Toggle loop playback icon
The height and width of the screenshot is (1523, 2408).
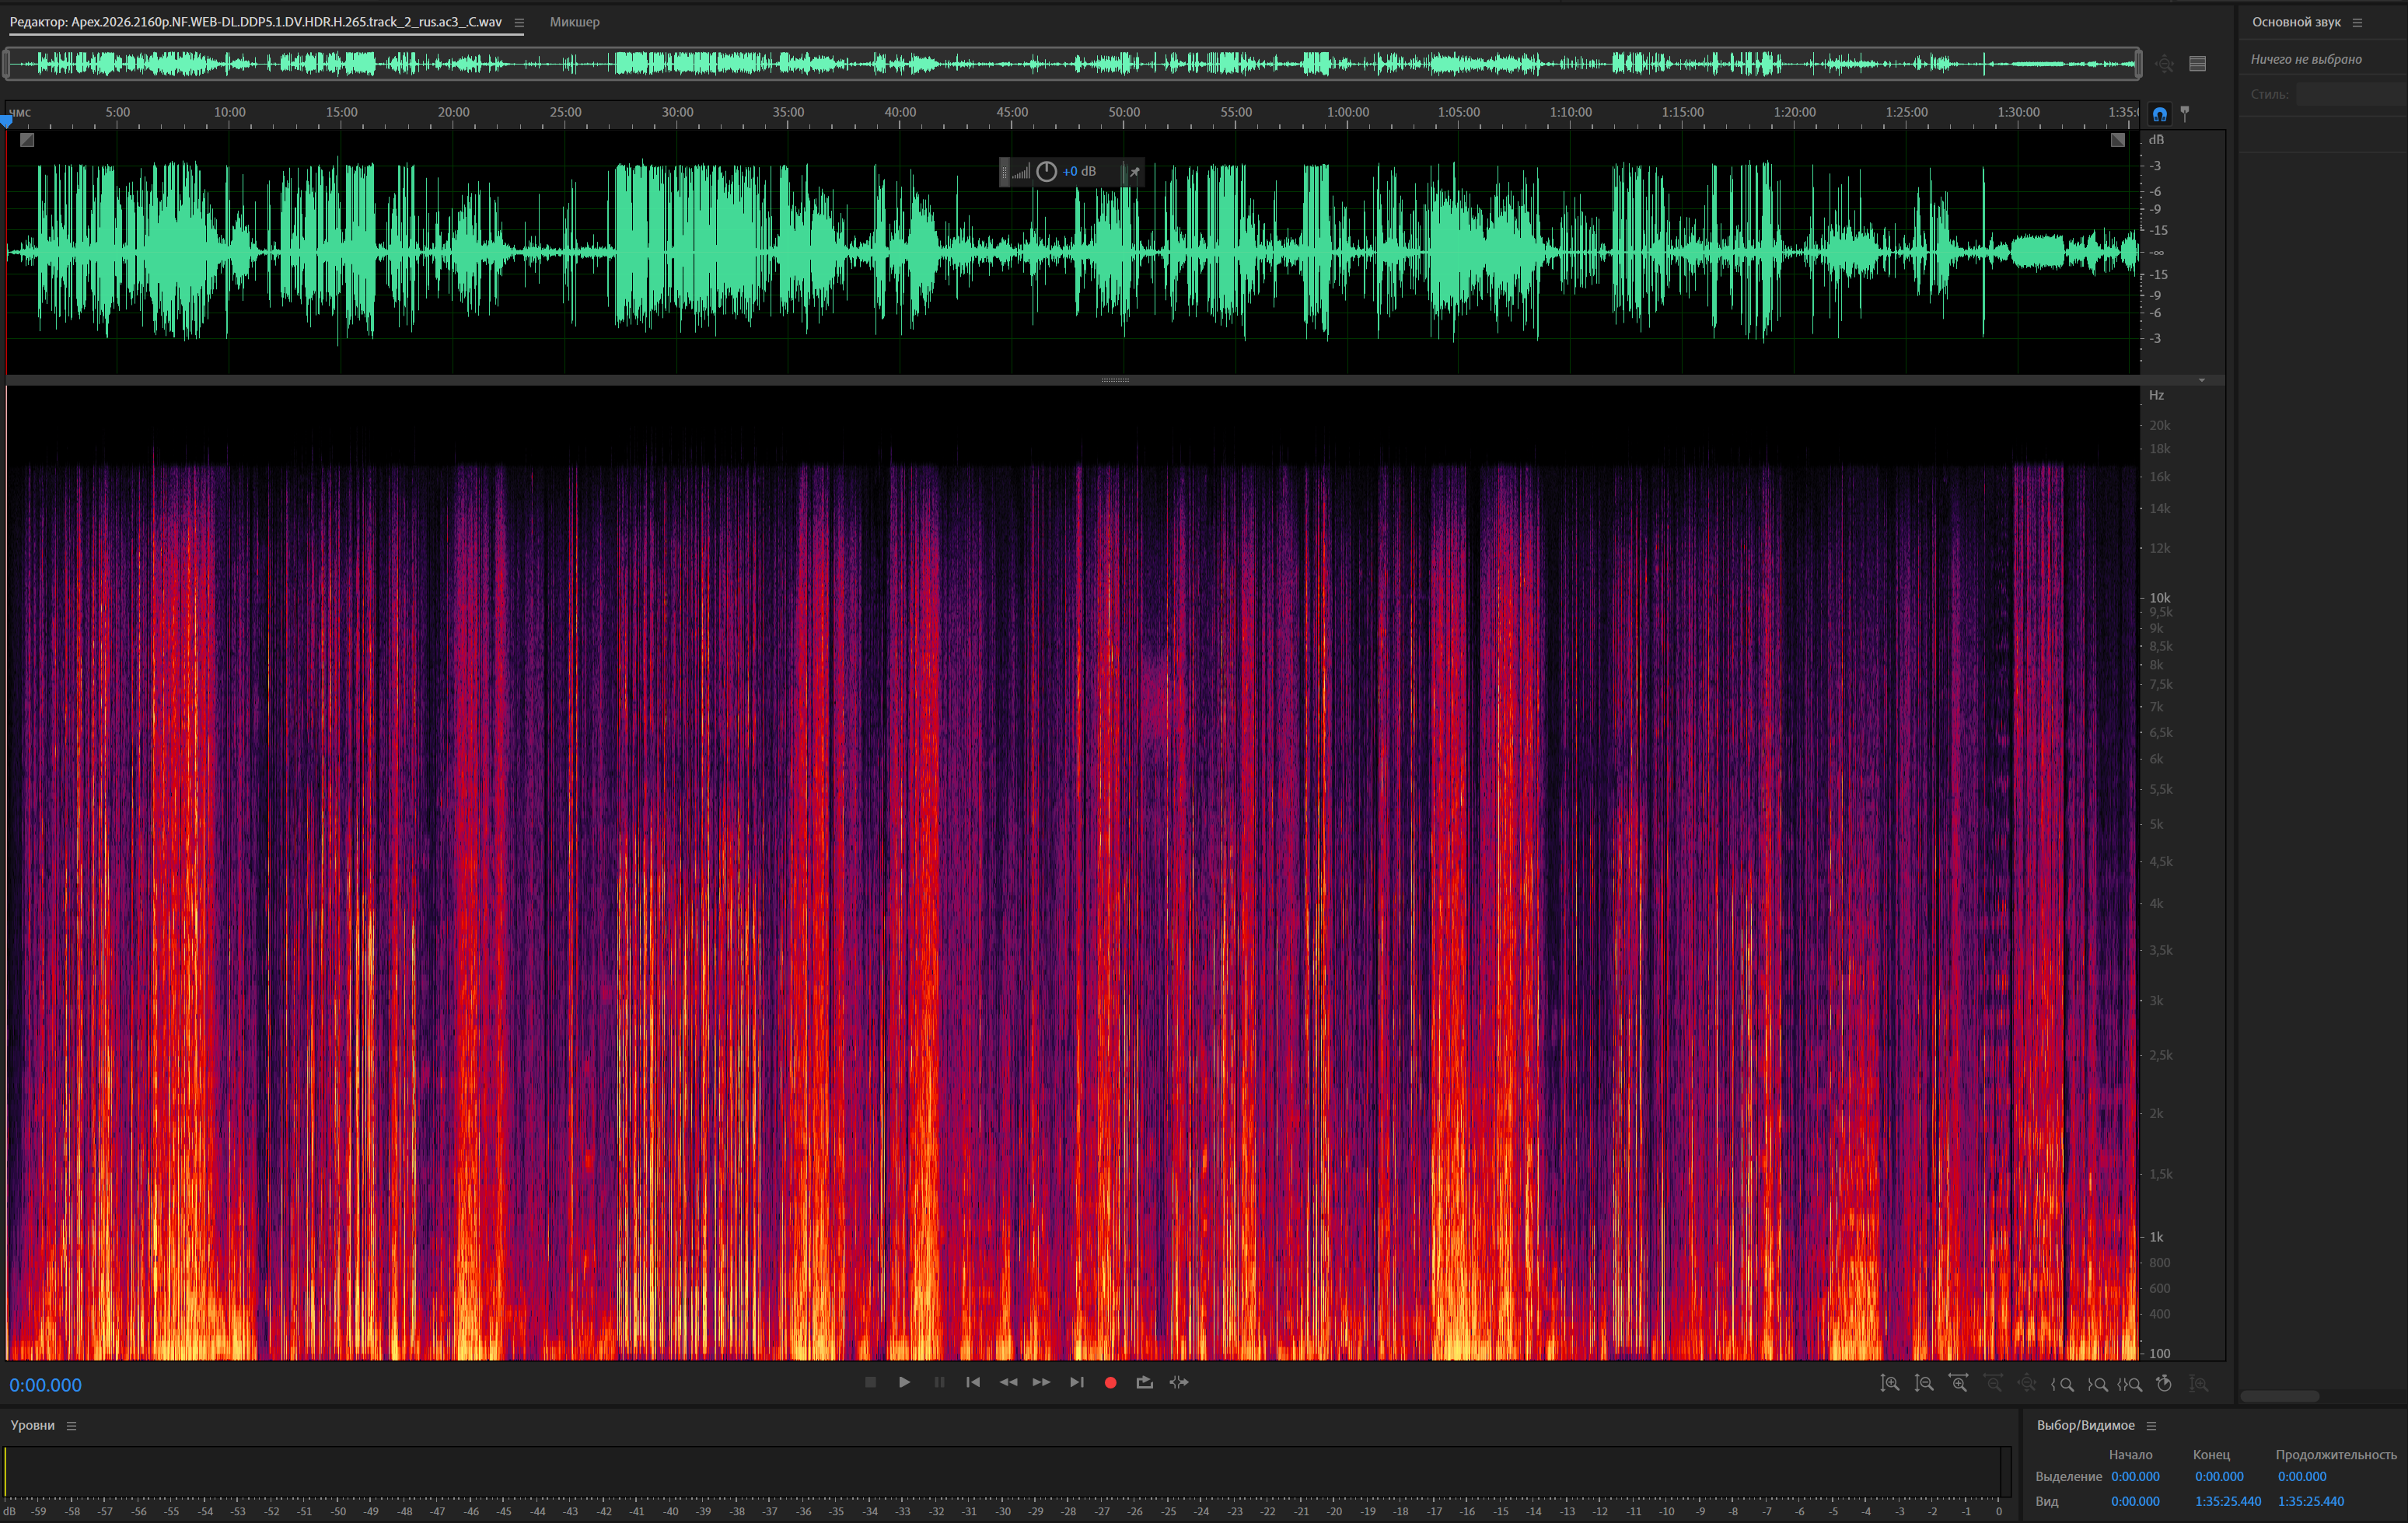coord(1144,1382)
